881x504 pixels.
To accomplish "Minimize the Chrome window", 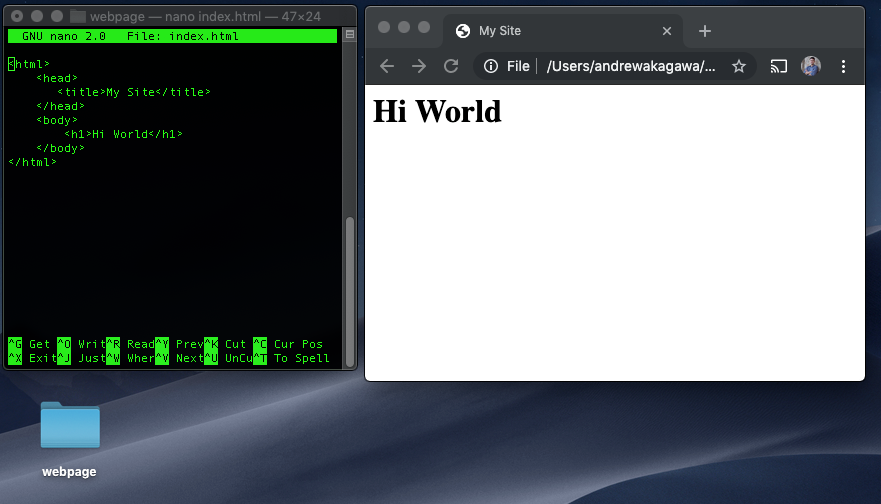I will [x=404, y=27].
